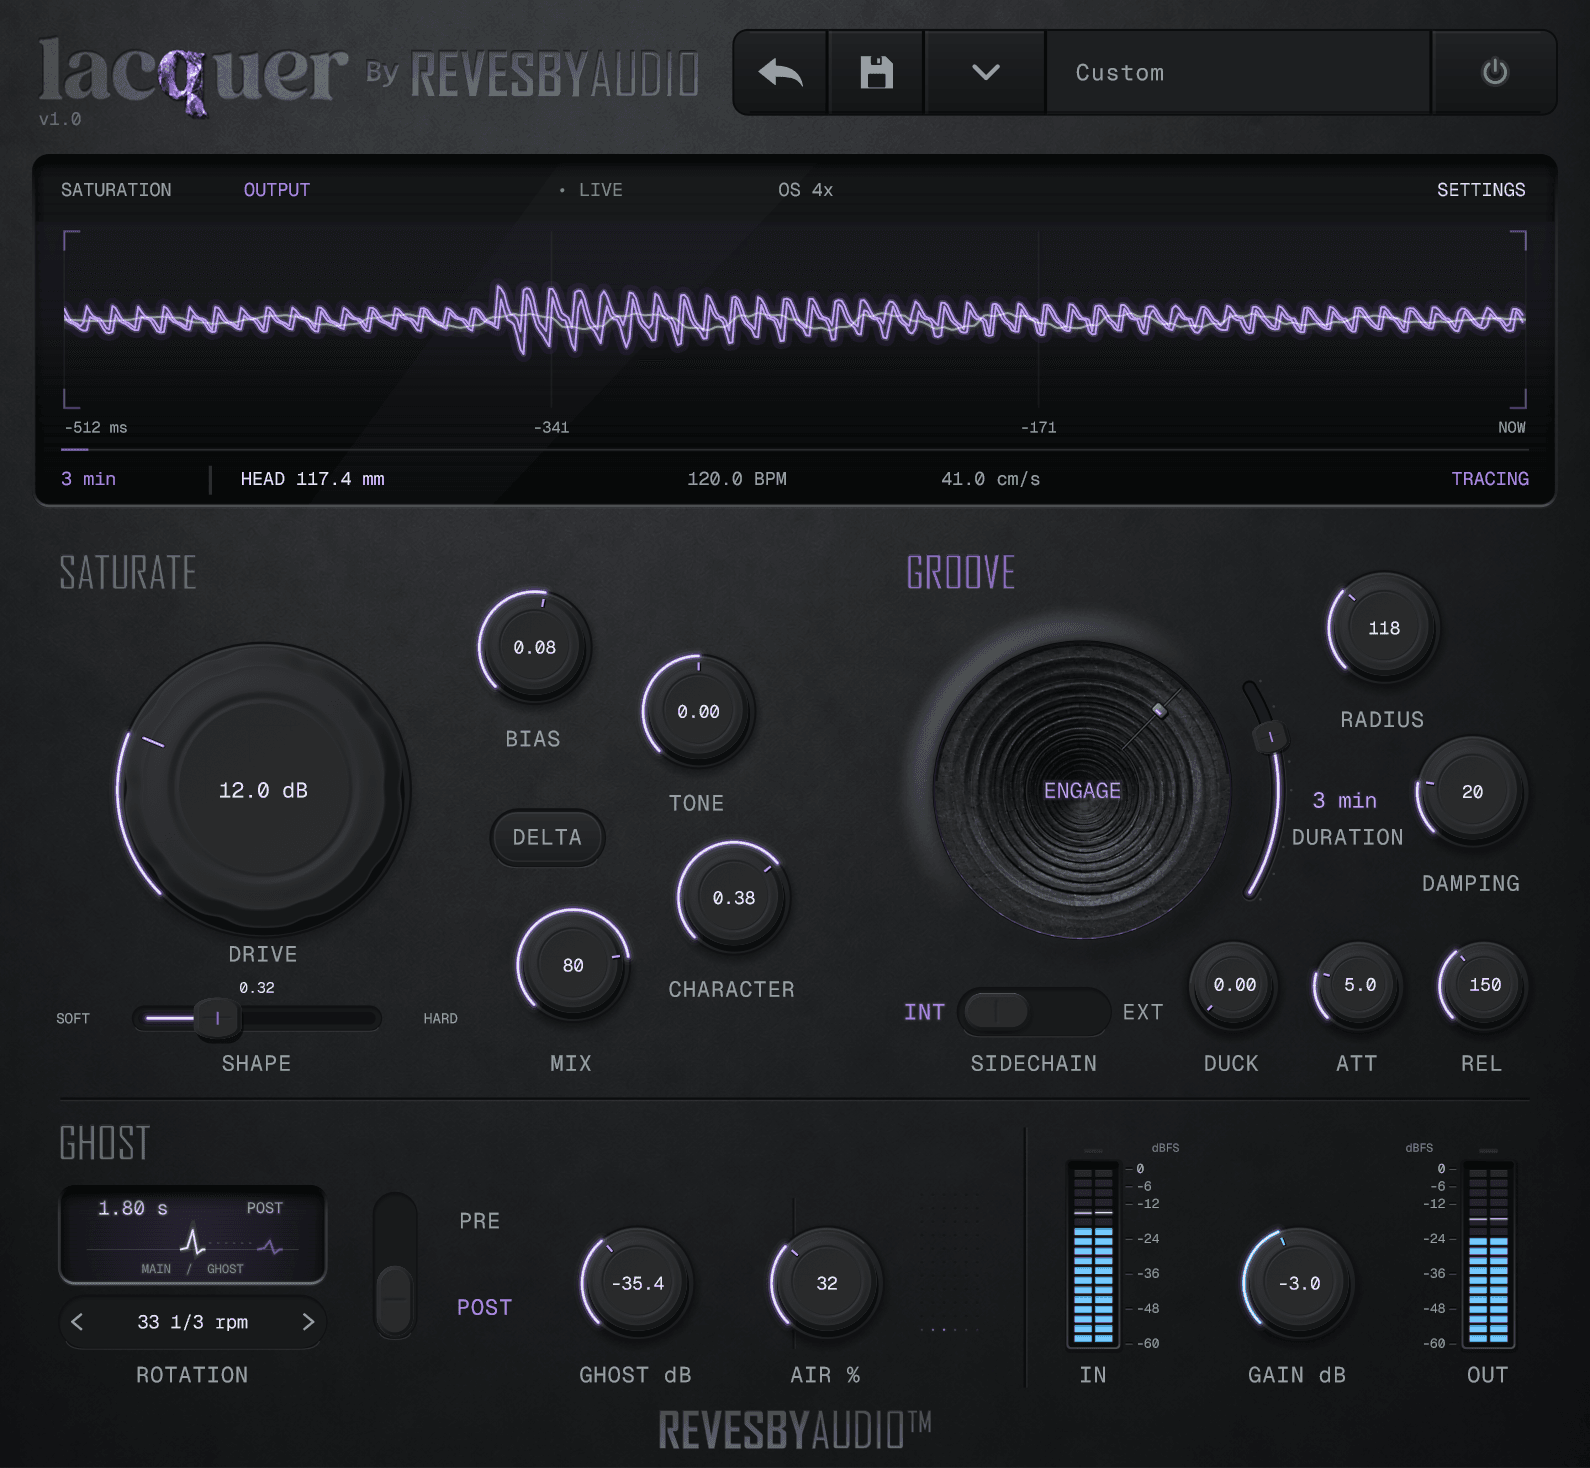Toggle the plugin power bypass button

click(x=1494, y=73)
